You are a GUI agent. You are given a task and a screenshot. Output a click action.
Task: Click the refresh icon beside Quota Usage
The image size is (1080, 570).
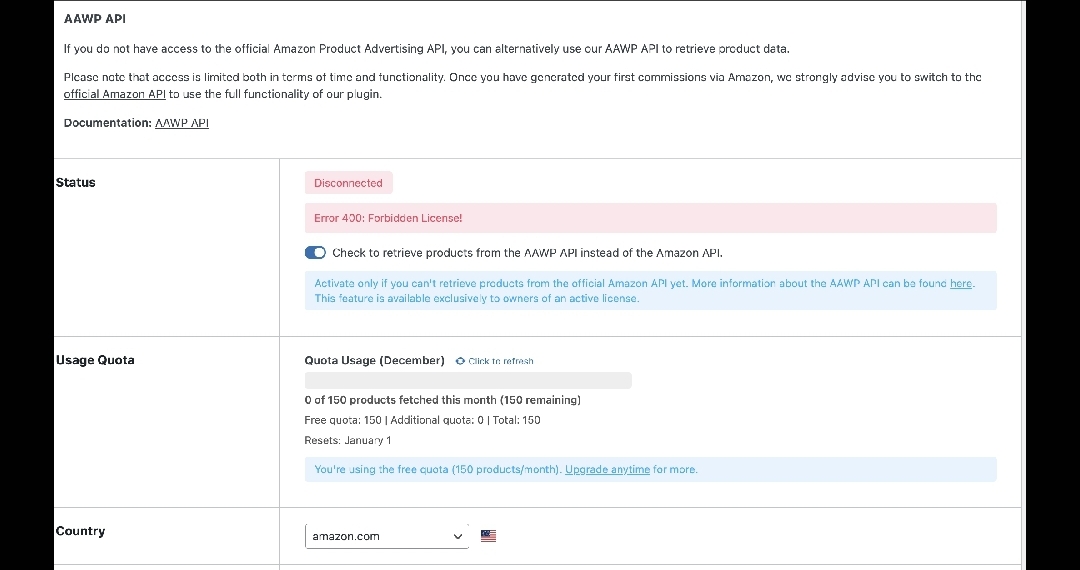point(460,361)
